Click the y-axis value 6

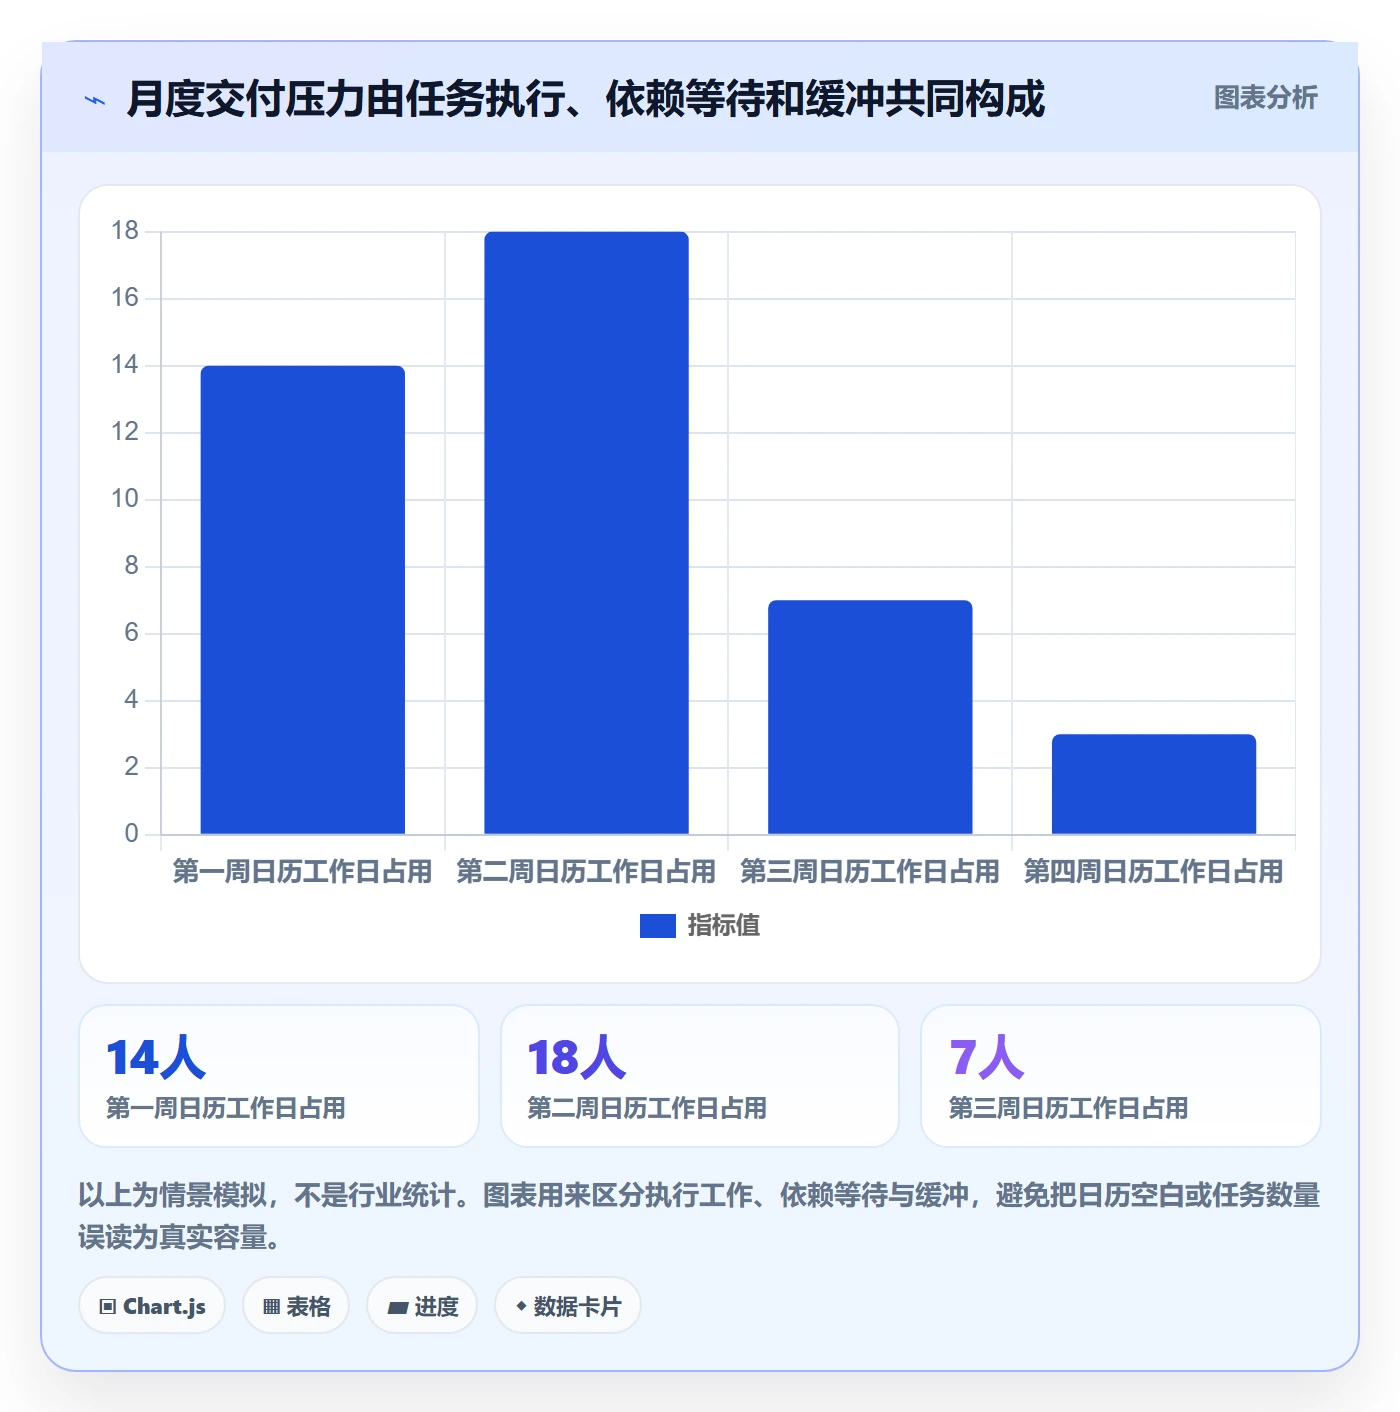pyautogui.click(x=131, y=633)
